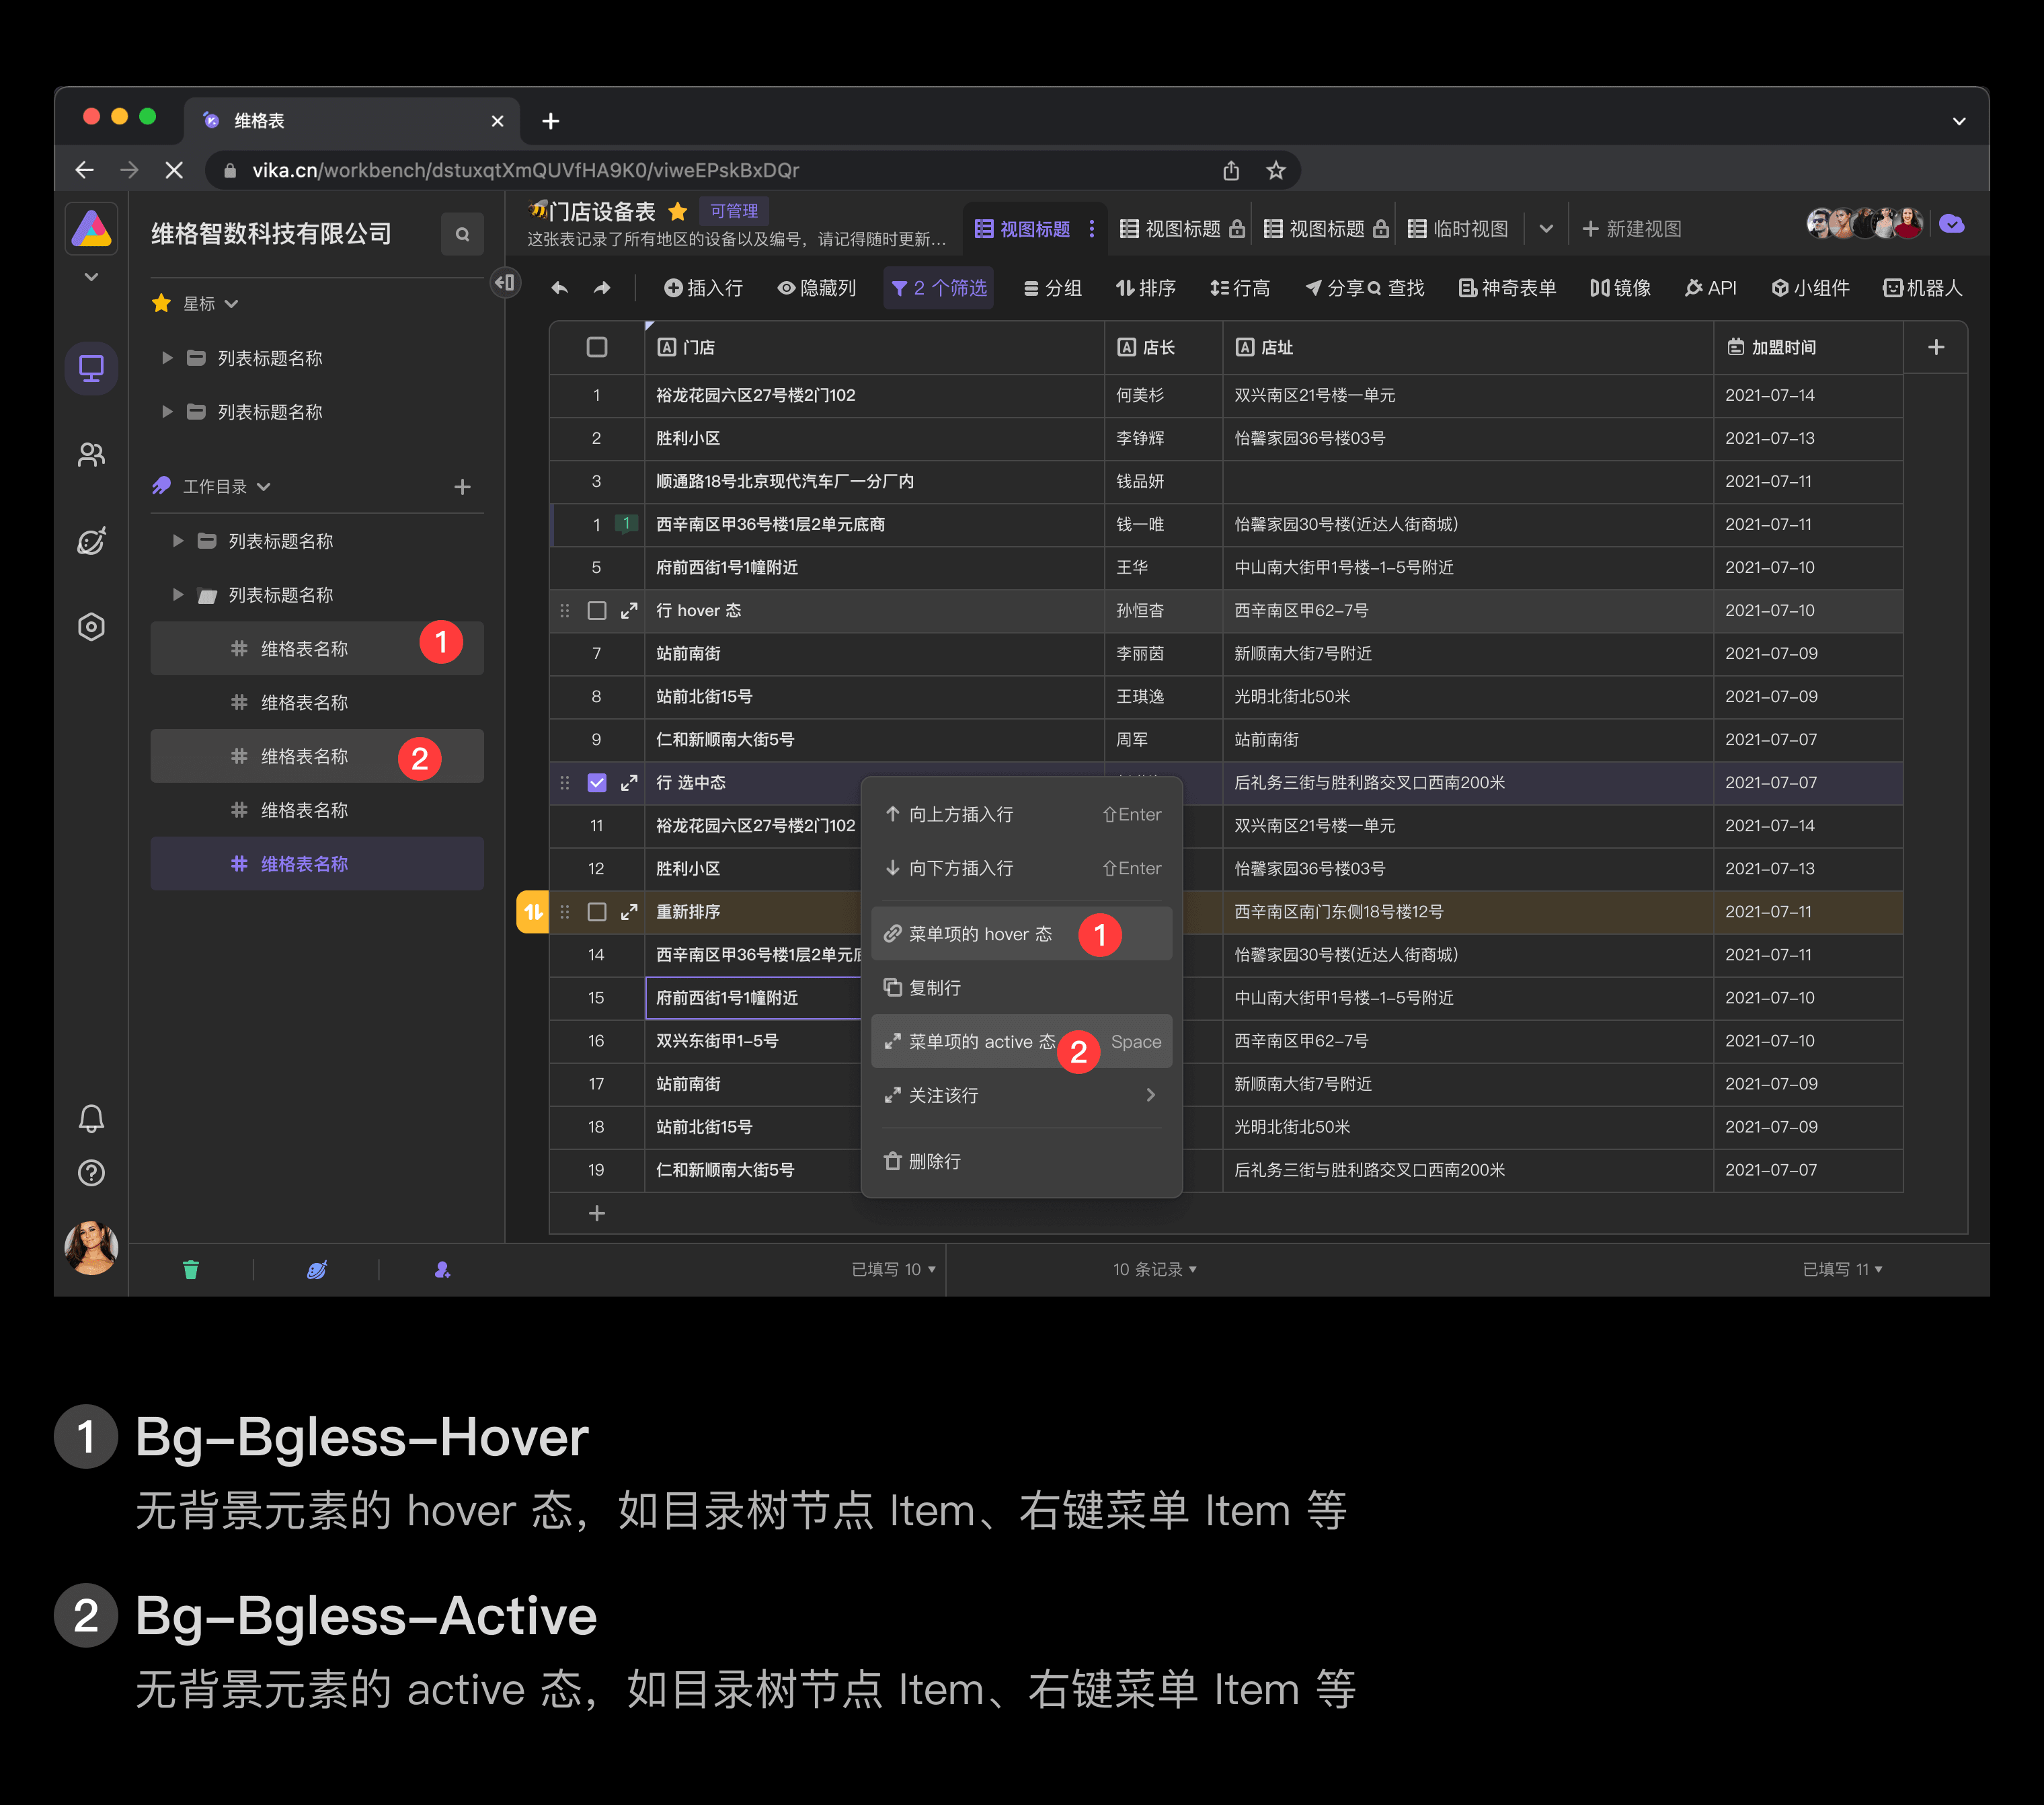The width and height of the screenshot is (2044, 1805).
Task: Select 复制行 in context menu
Action: click(x=1022, y=988)
